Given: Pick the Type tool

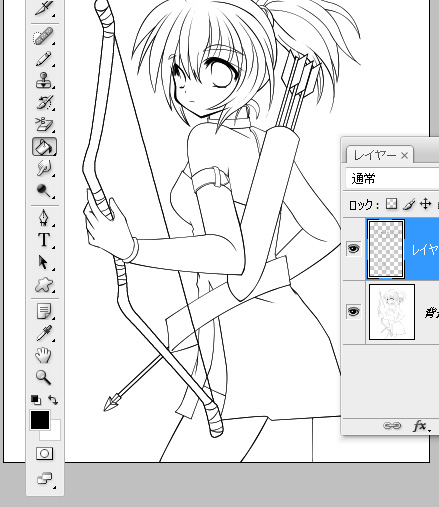Looking at the screenshot, I should pyautogui.click(x=44, y=240).
